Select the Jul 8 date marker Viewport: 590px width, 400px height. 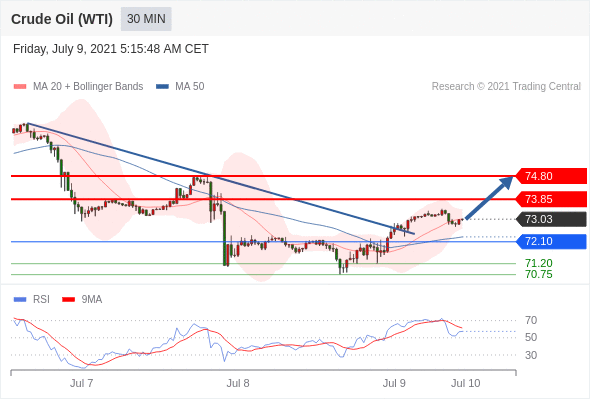238,383
